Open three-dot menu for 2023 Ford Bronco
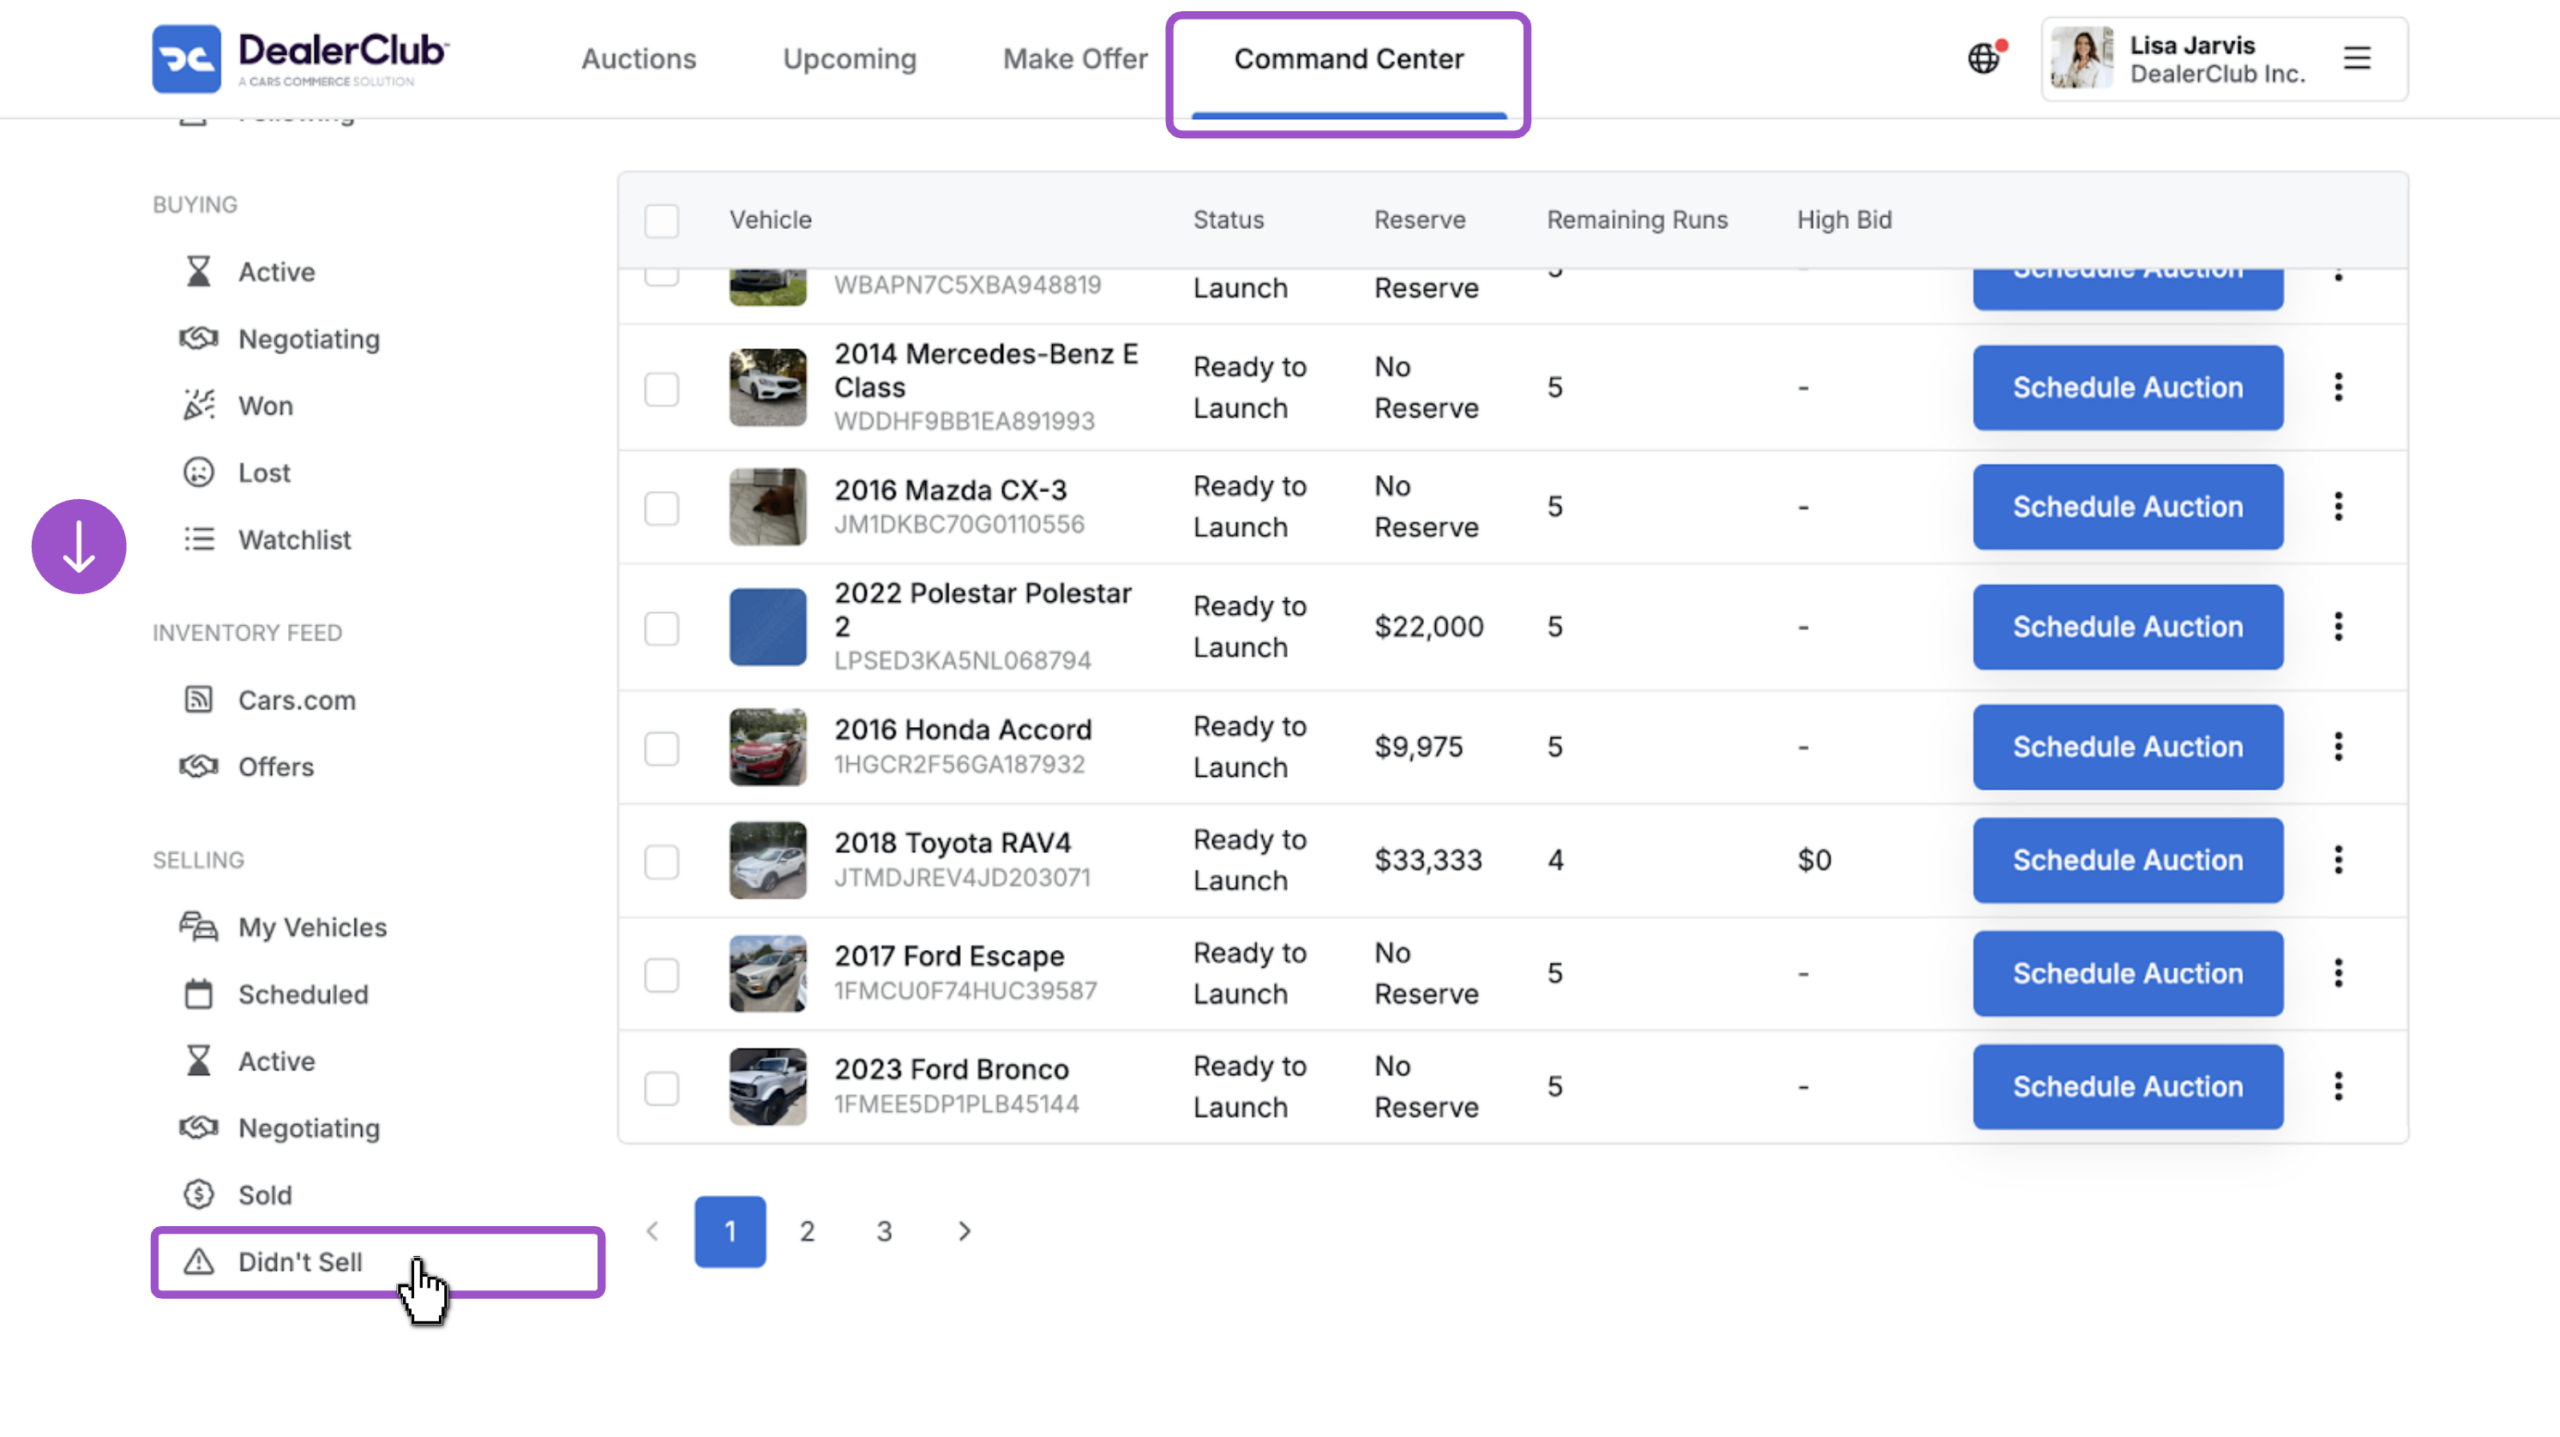The image size is (2560, 1437). (2337, 1086)
